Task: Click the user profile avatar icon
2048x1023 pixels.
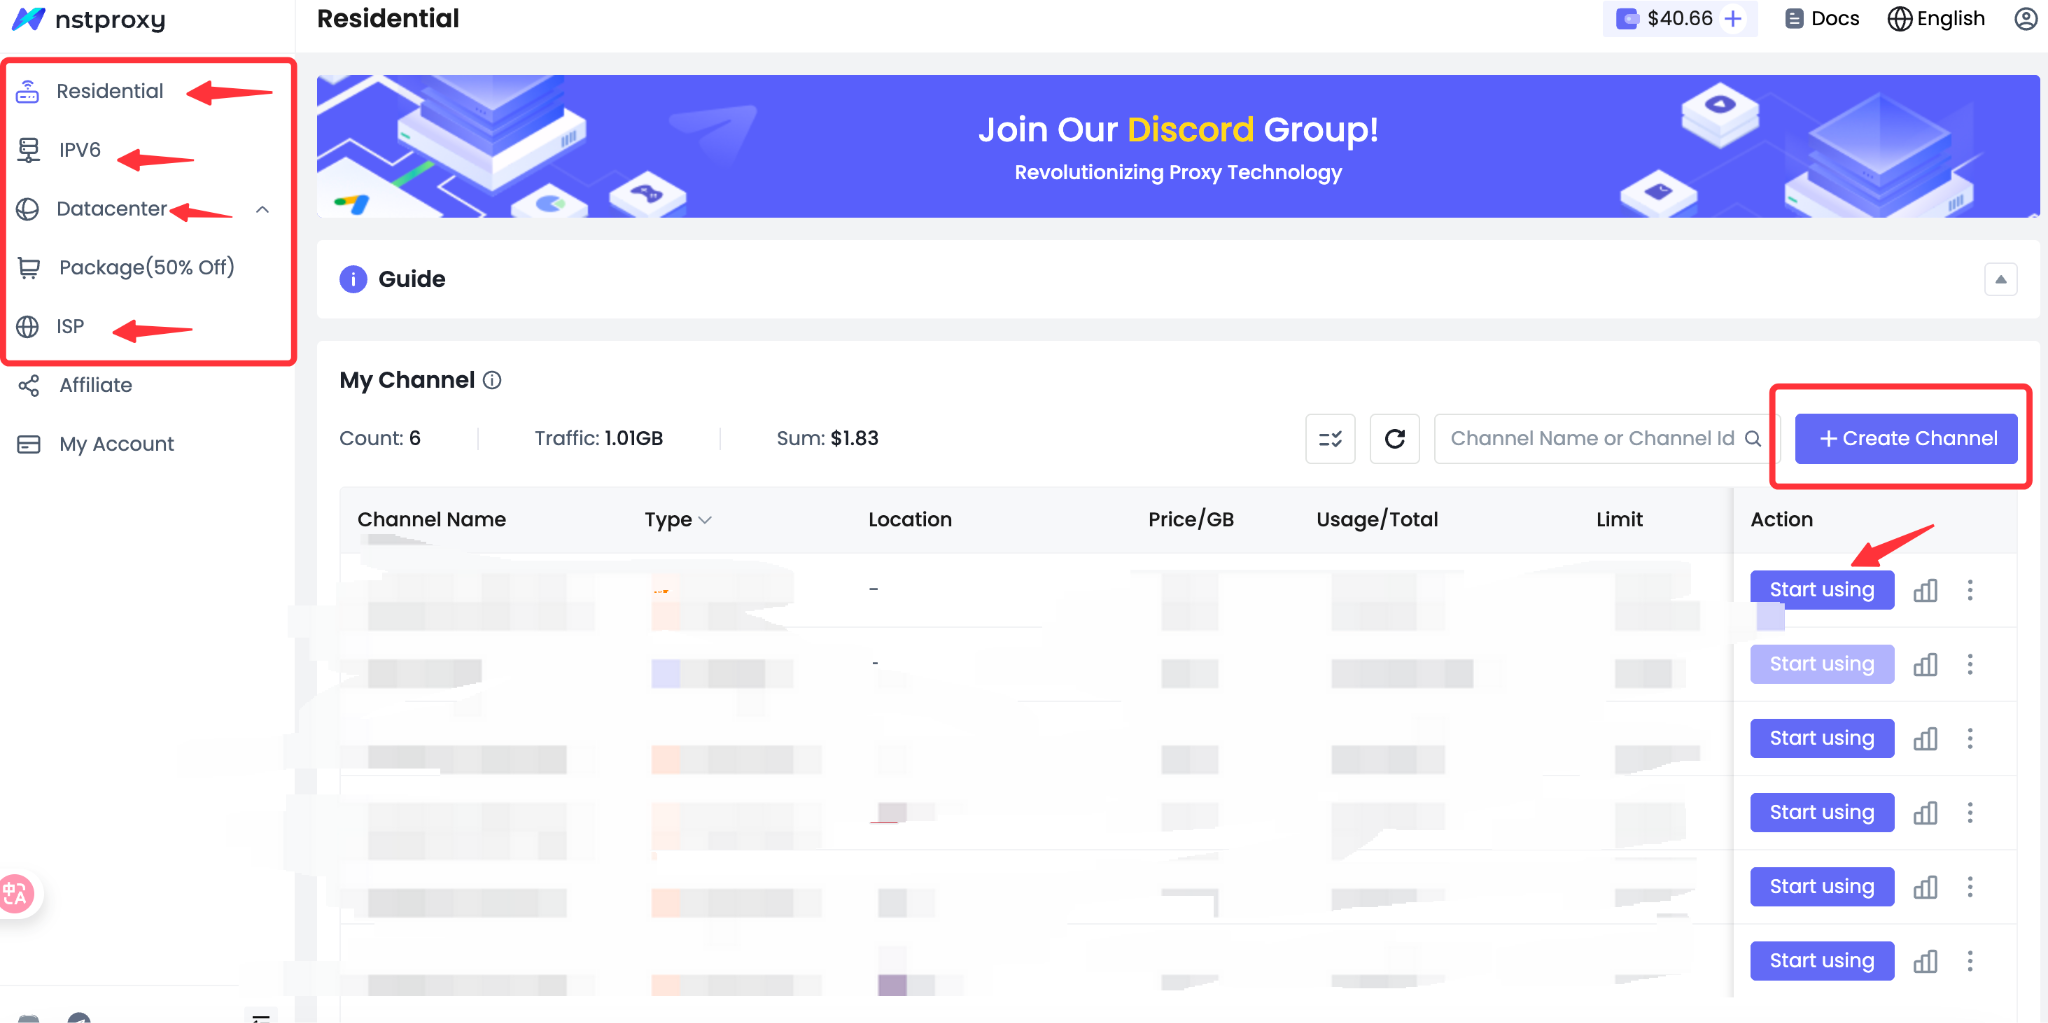Action: tap(2025, 19)
